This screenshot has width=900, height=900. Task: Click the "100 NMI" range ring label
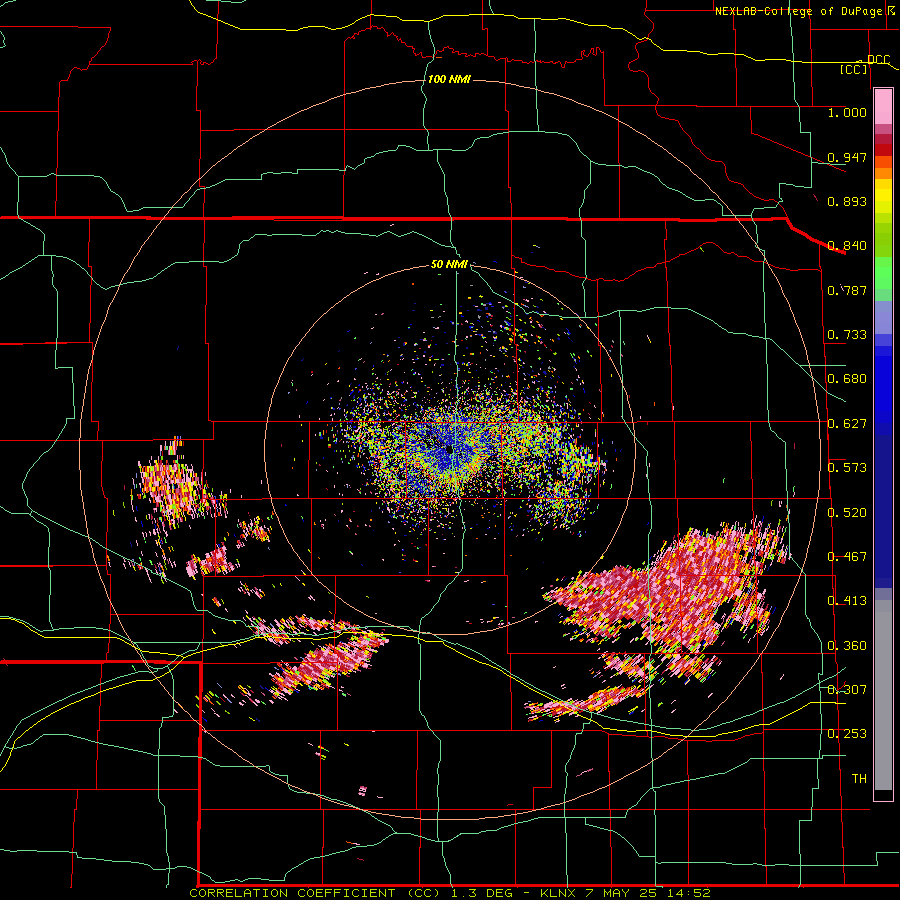(x=449, y=79)
